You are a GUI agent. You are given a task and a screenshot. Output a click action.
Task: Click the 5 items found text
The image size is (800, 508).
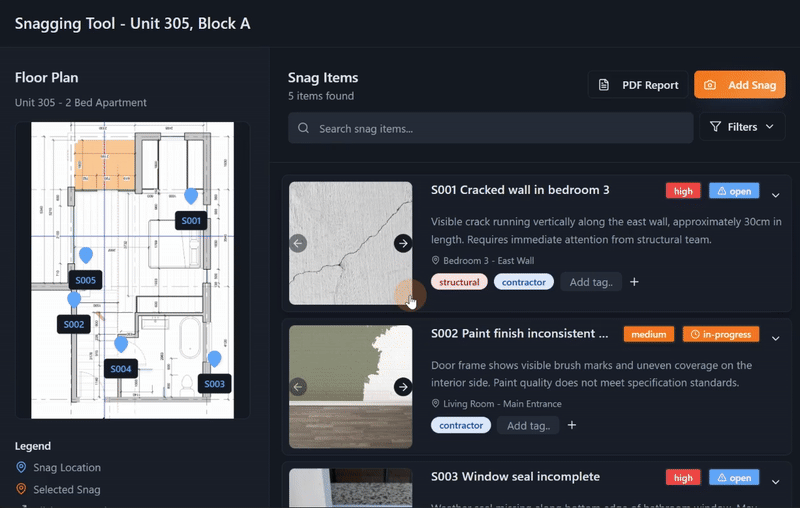(321, 96)
